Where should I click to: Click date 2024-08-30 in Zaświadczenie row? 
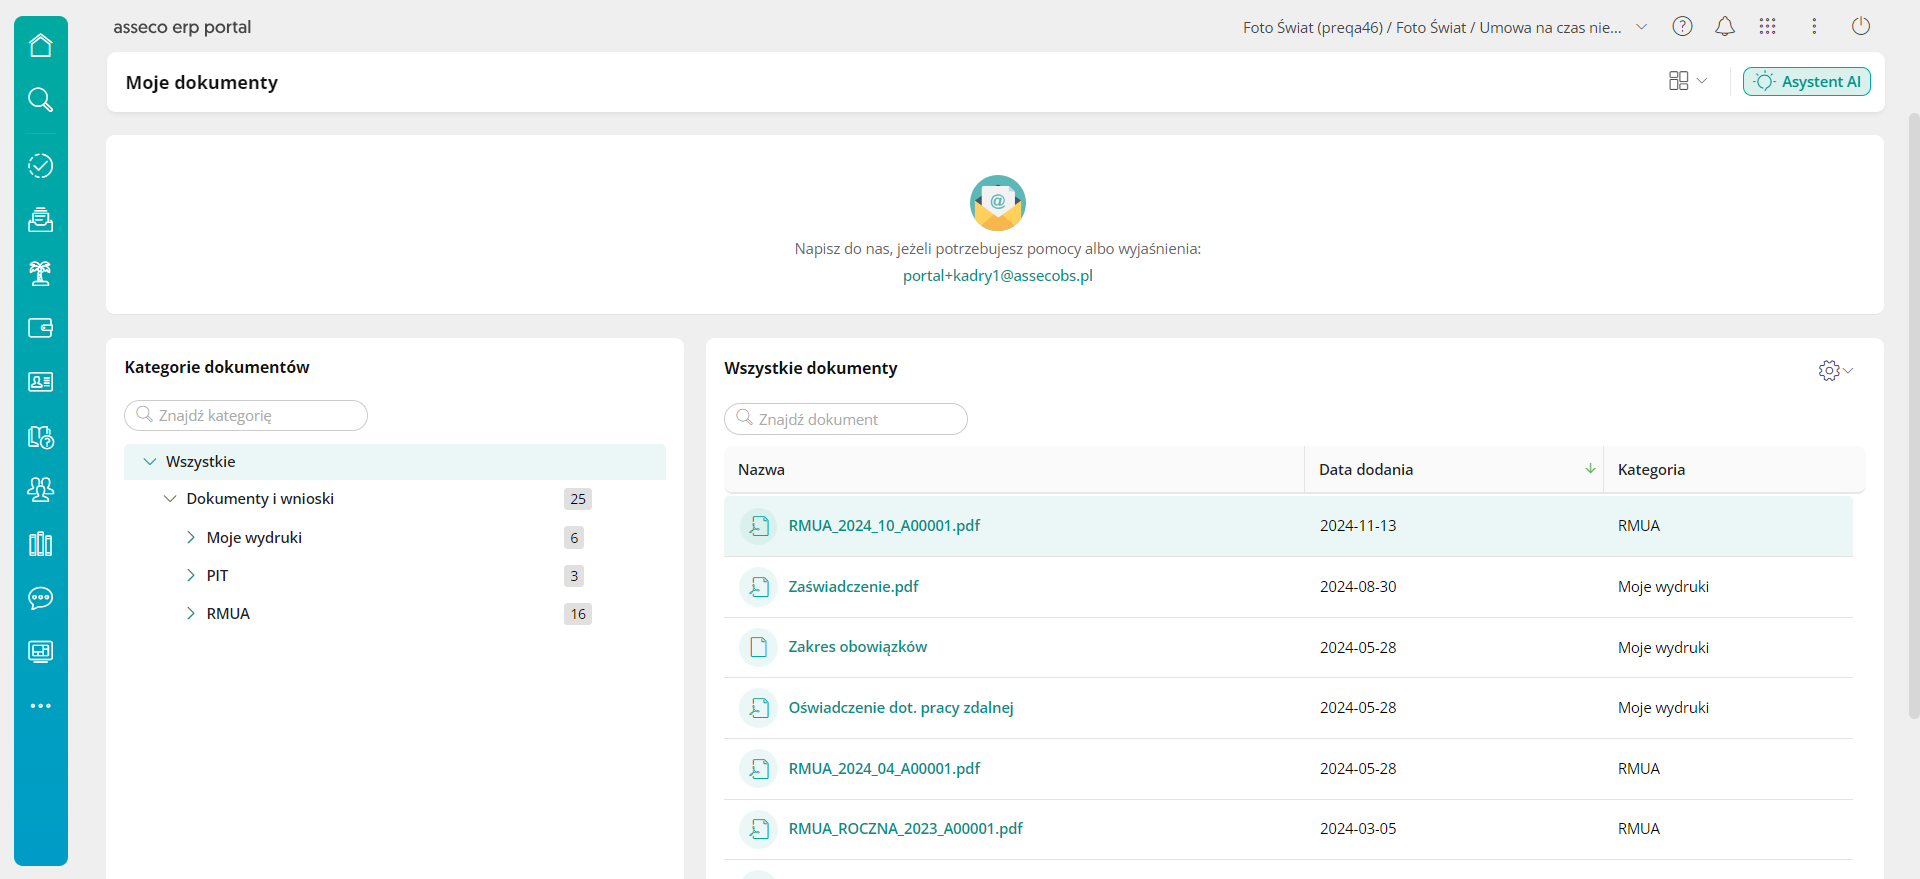pos(1358,587)
